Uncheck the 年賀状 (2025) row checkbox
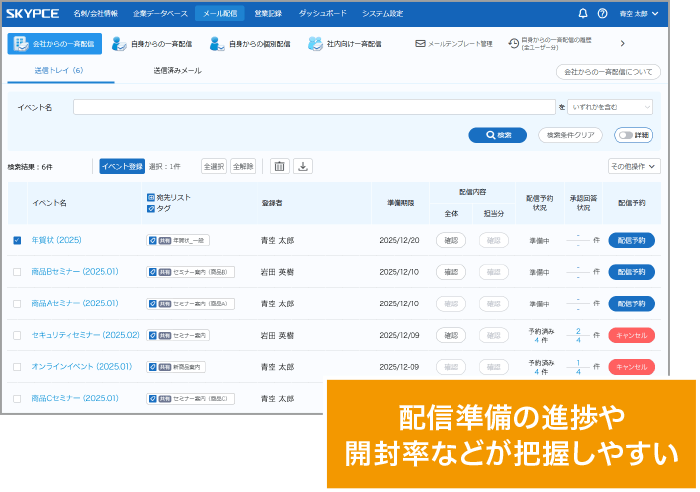700x492 pixels. 17,240
